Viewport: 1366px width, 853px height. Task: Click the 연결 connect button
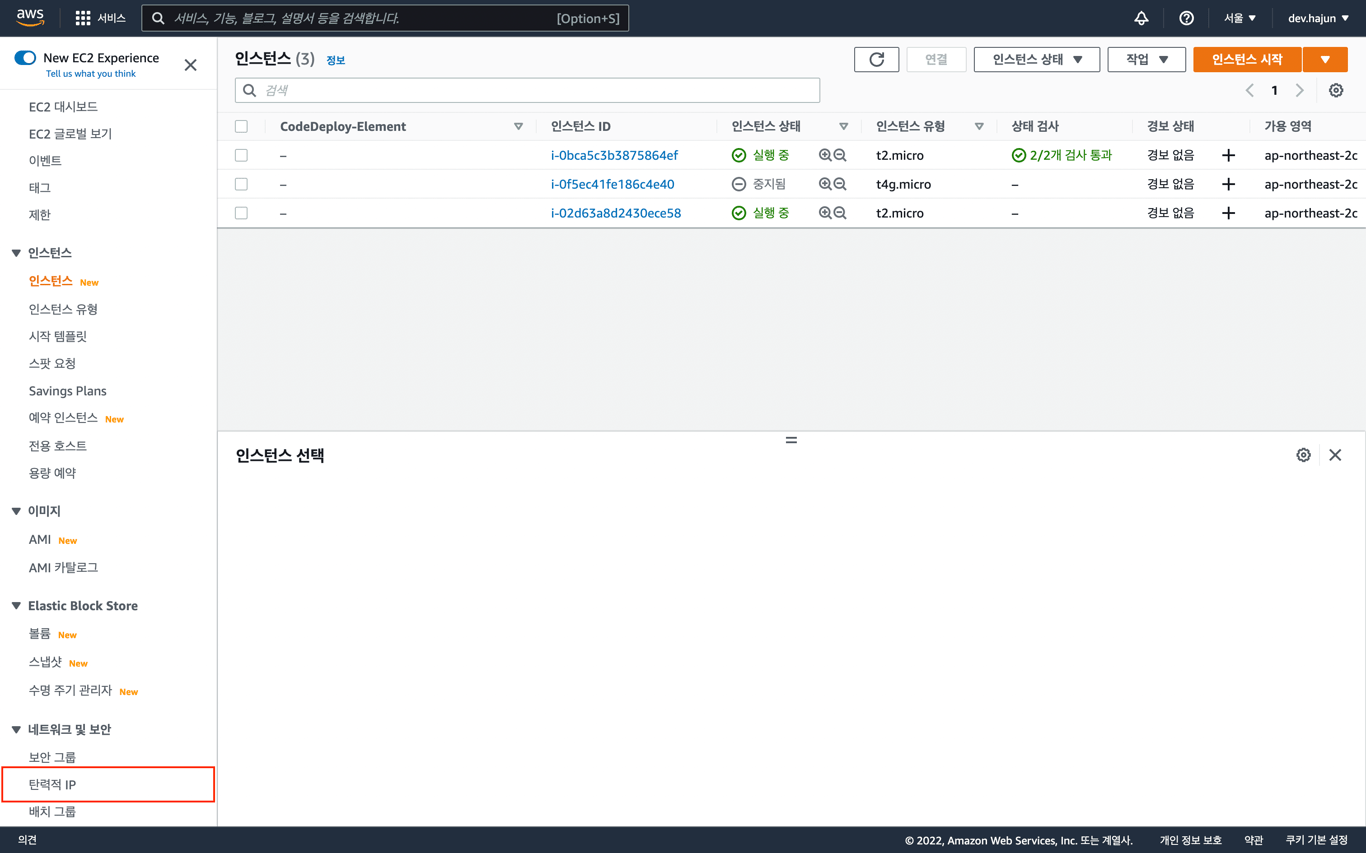tap(936, 60)
